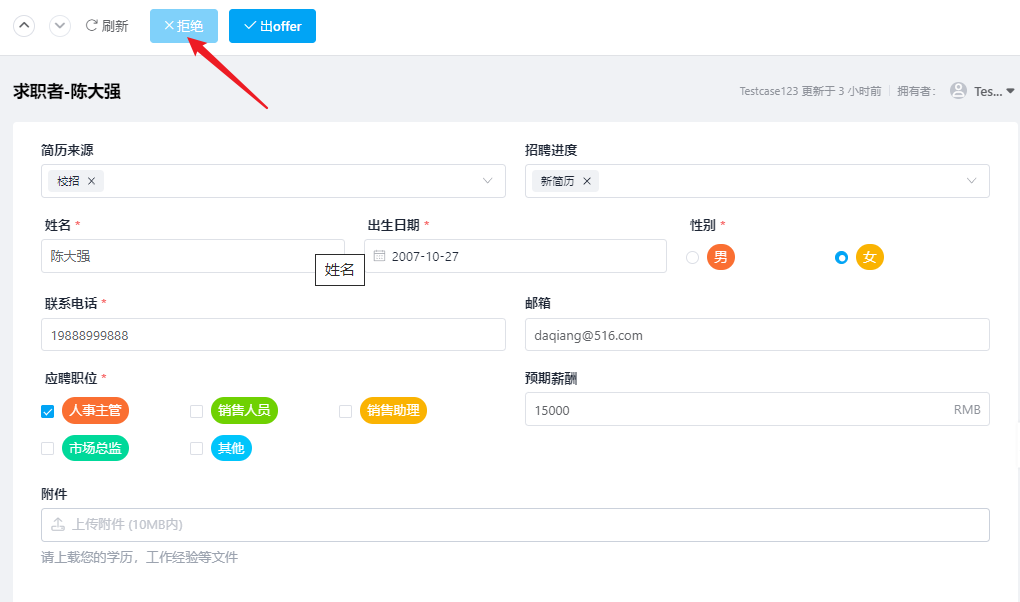Edit the 姓名 field 陈大强

coord(193,256)
